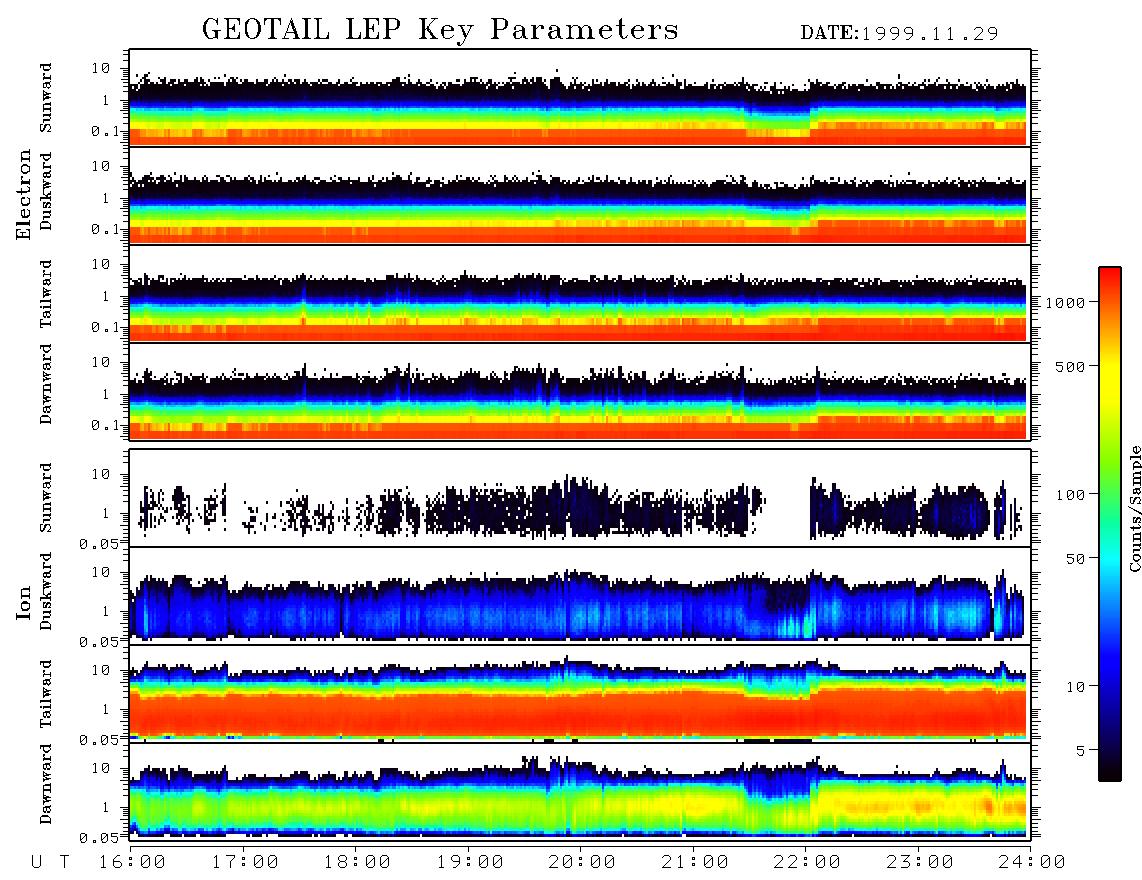Click the "5" color bar tick value

click(1079, 750)
